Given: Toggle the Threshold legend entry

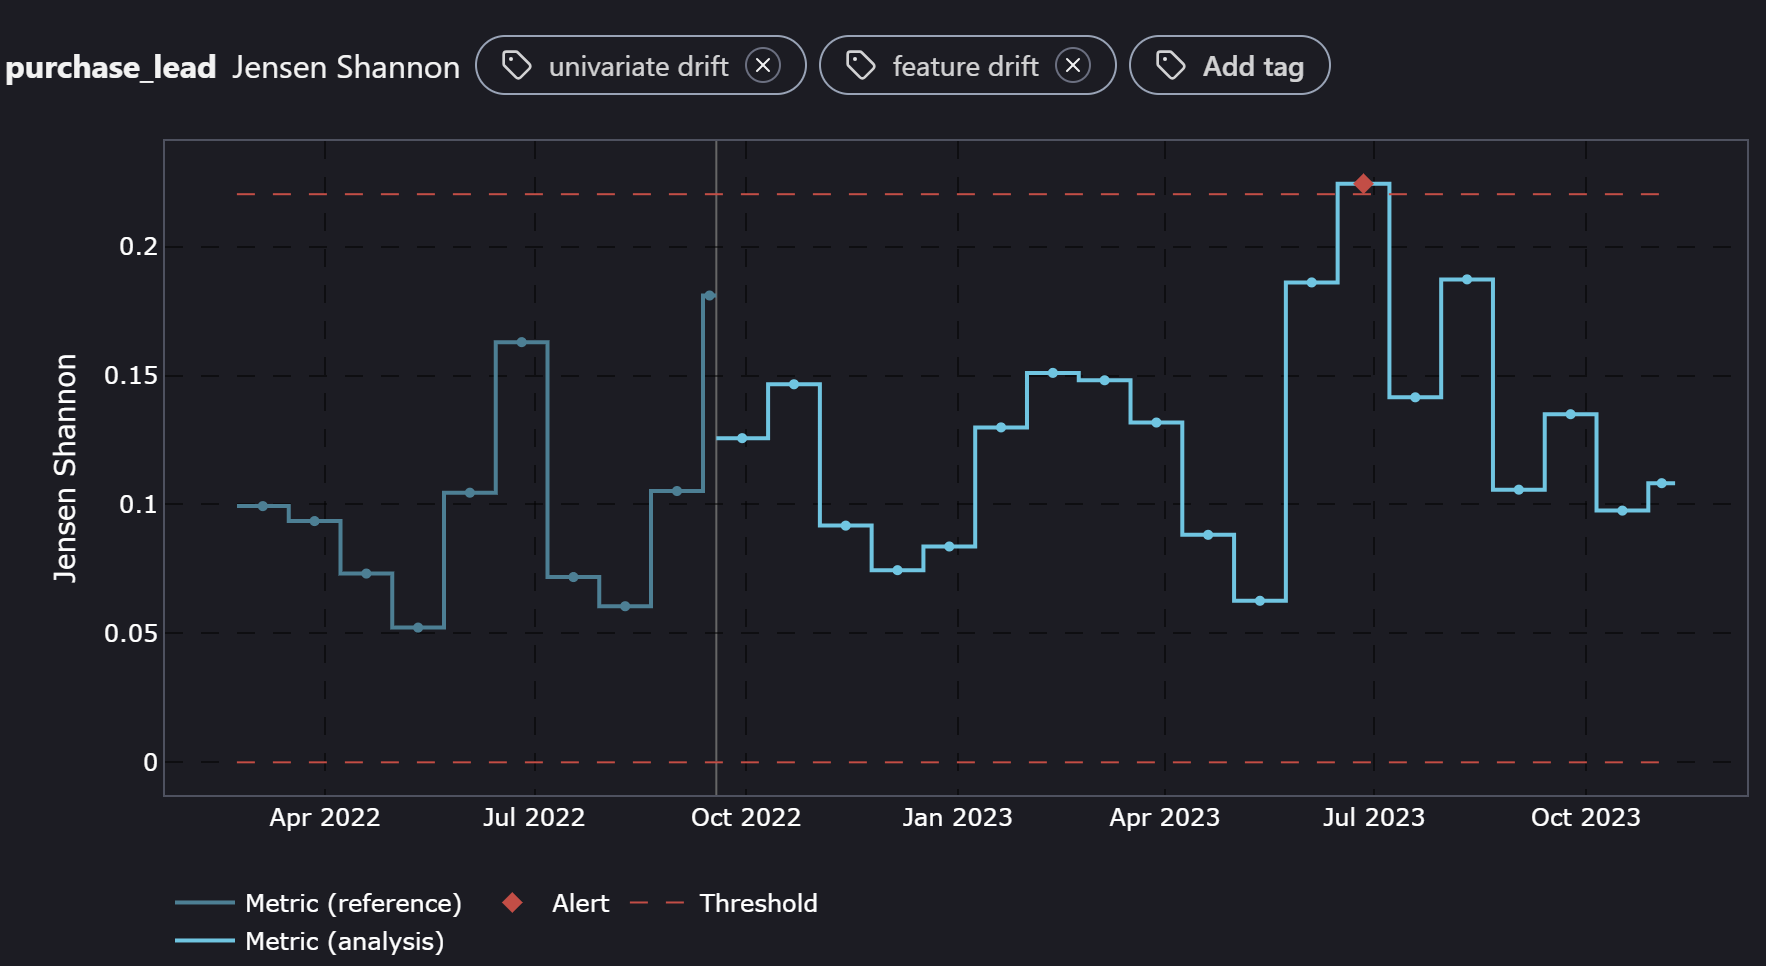Looking at the screenshot, I should tap(725, 903).
